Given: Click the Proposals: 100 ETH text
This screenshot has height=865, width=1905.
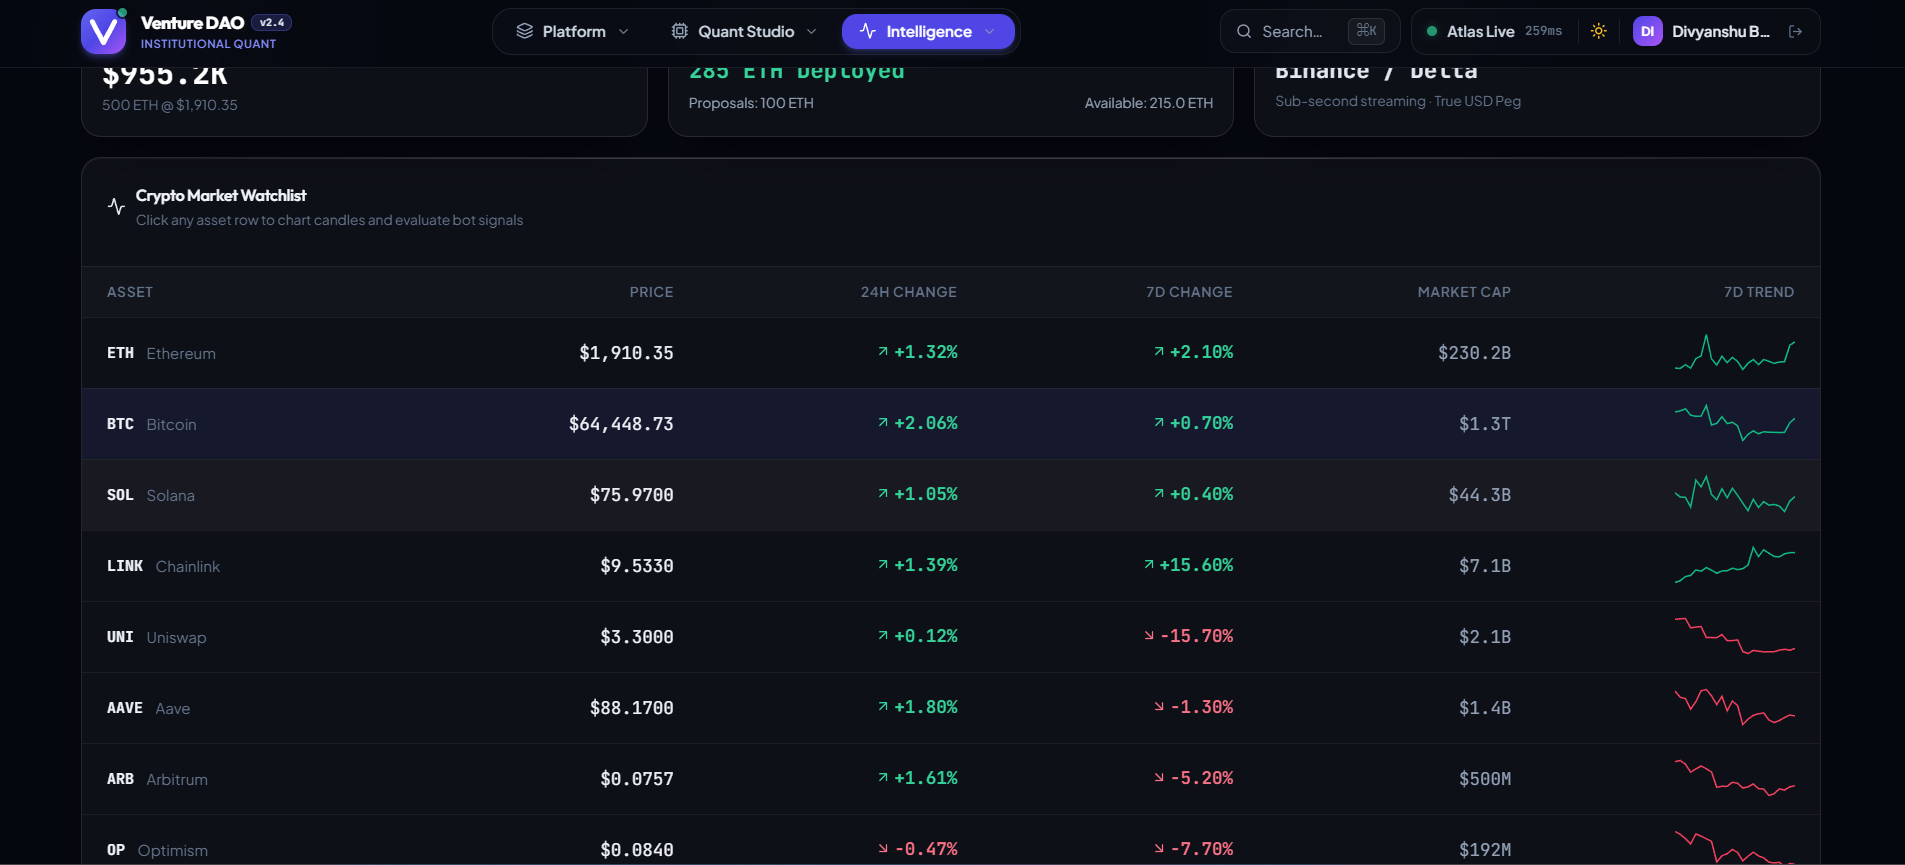Looking at the screenshot, I should 751,103.
